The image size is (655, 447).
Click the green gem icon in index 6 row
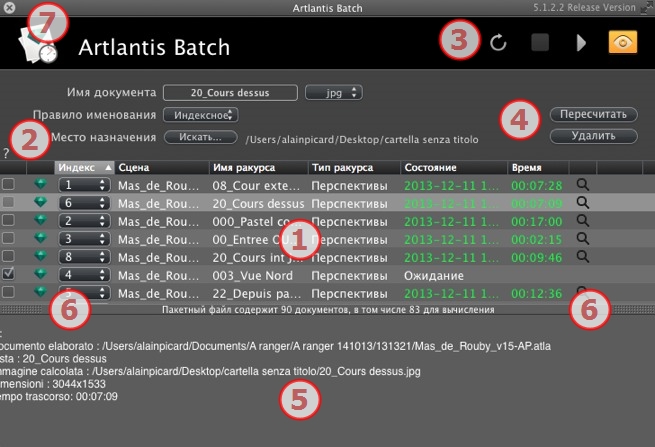[41, 202]
